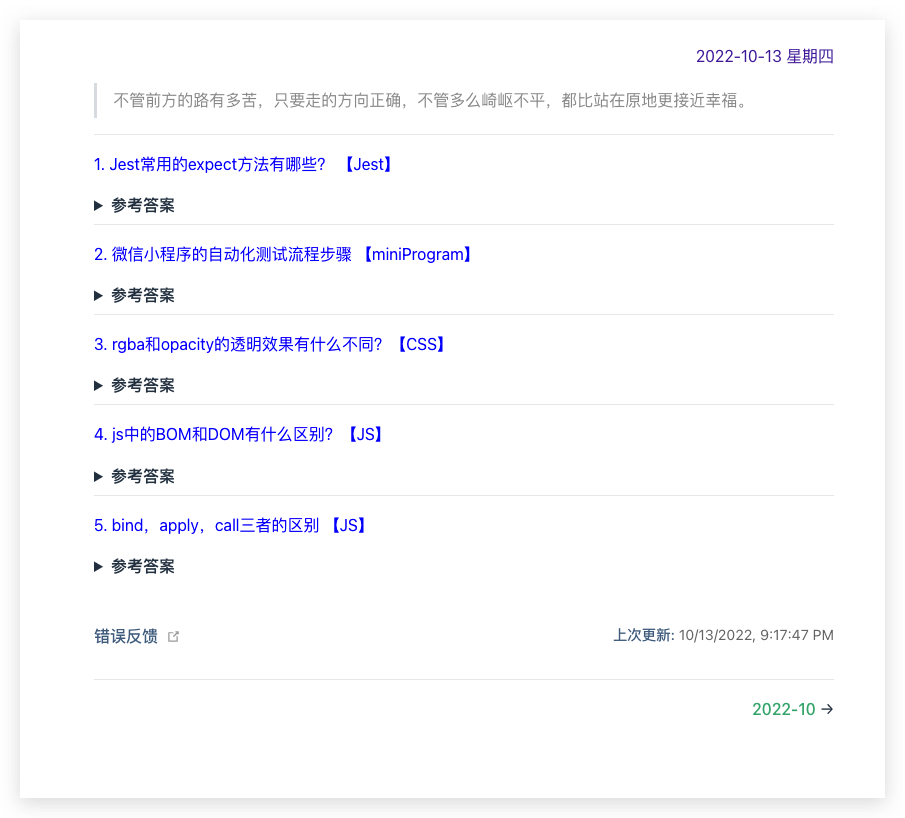Open question 5 on bind, apply, call
The image size is (905, 818).
point(206,526)
